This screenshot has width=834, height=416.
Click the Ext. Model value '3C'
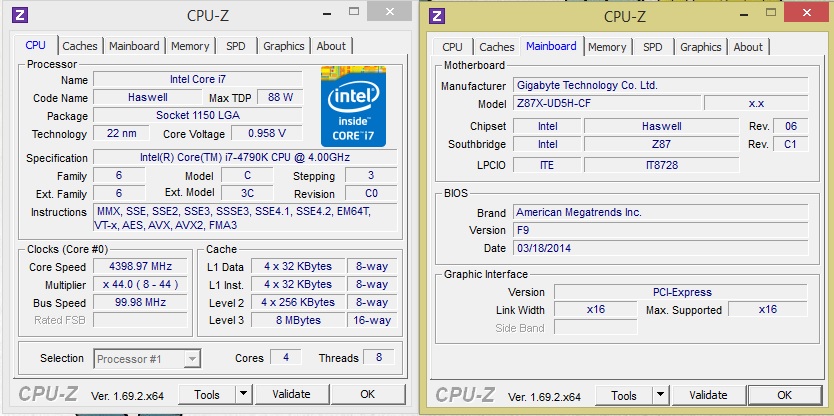(247, 193)
